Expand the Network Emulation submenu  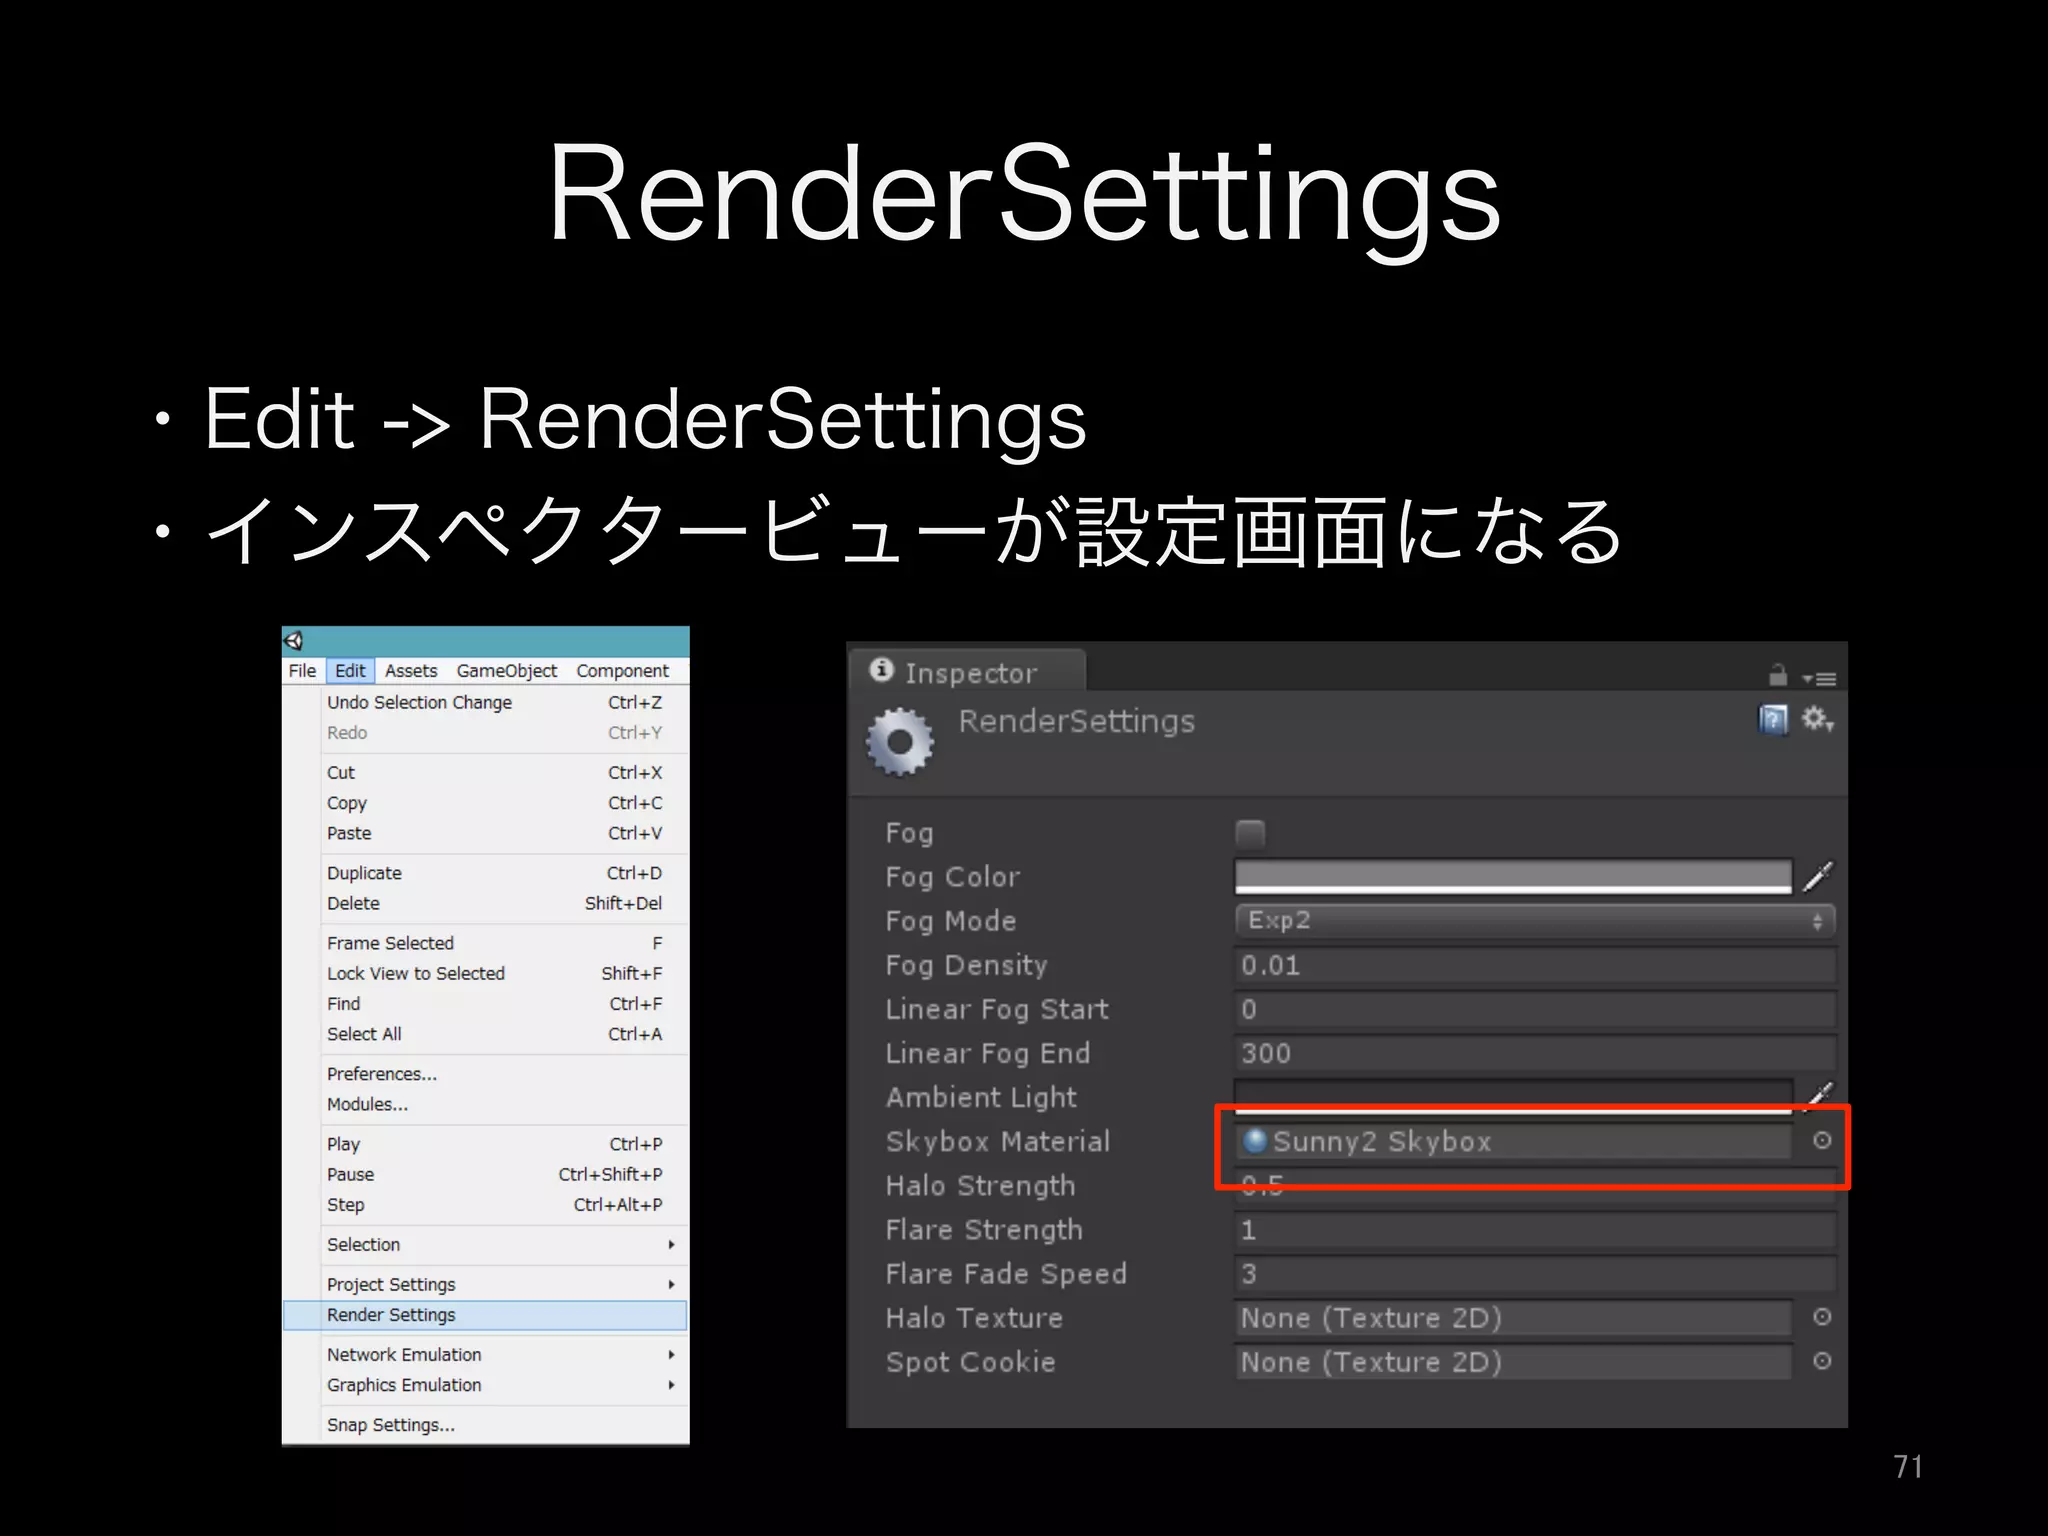pyautogui.click(x=506, y=1354)
